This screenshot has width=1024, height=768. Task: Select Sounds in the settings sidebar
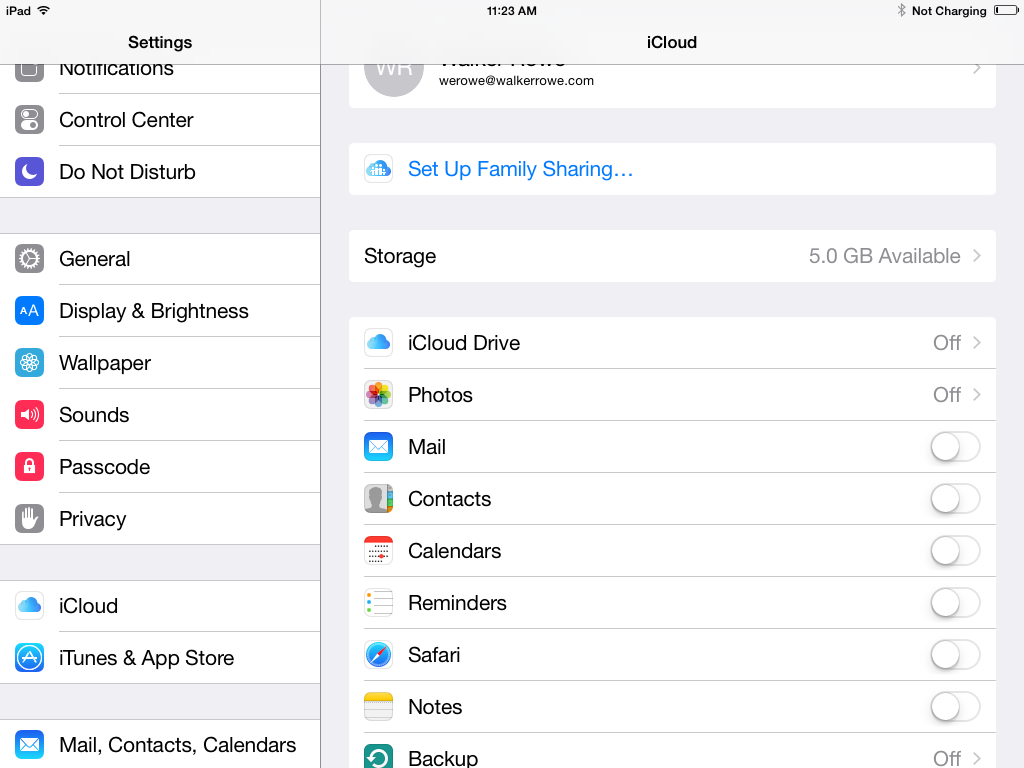(x=160, y=415)
